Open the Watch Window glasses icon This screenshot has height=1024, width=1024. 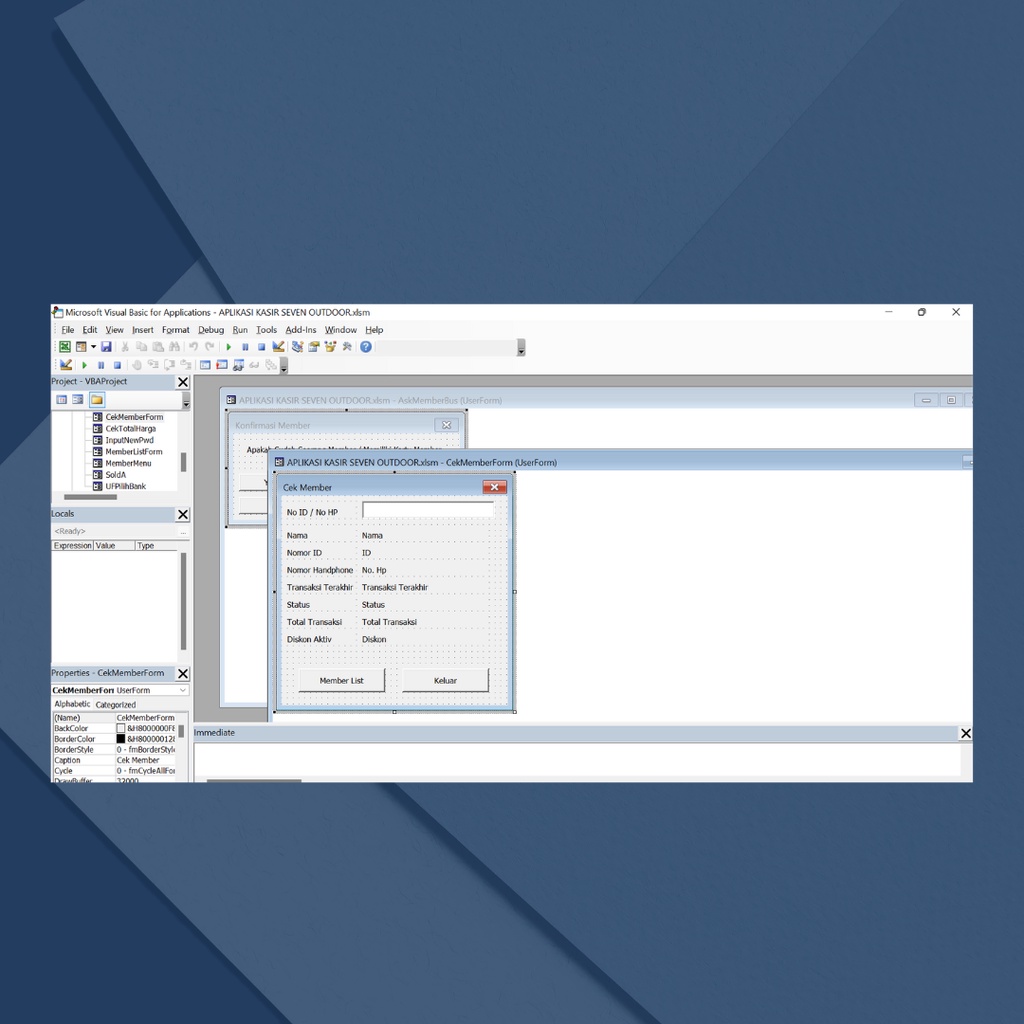[x=238, y=365]
